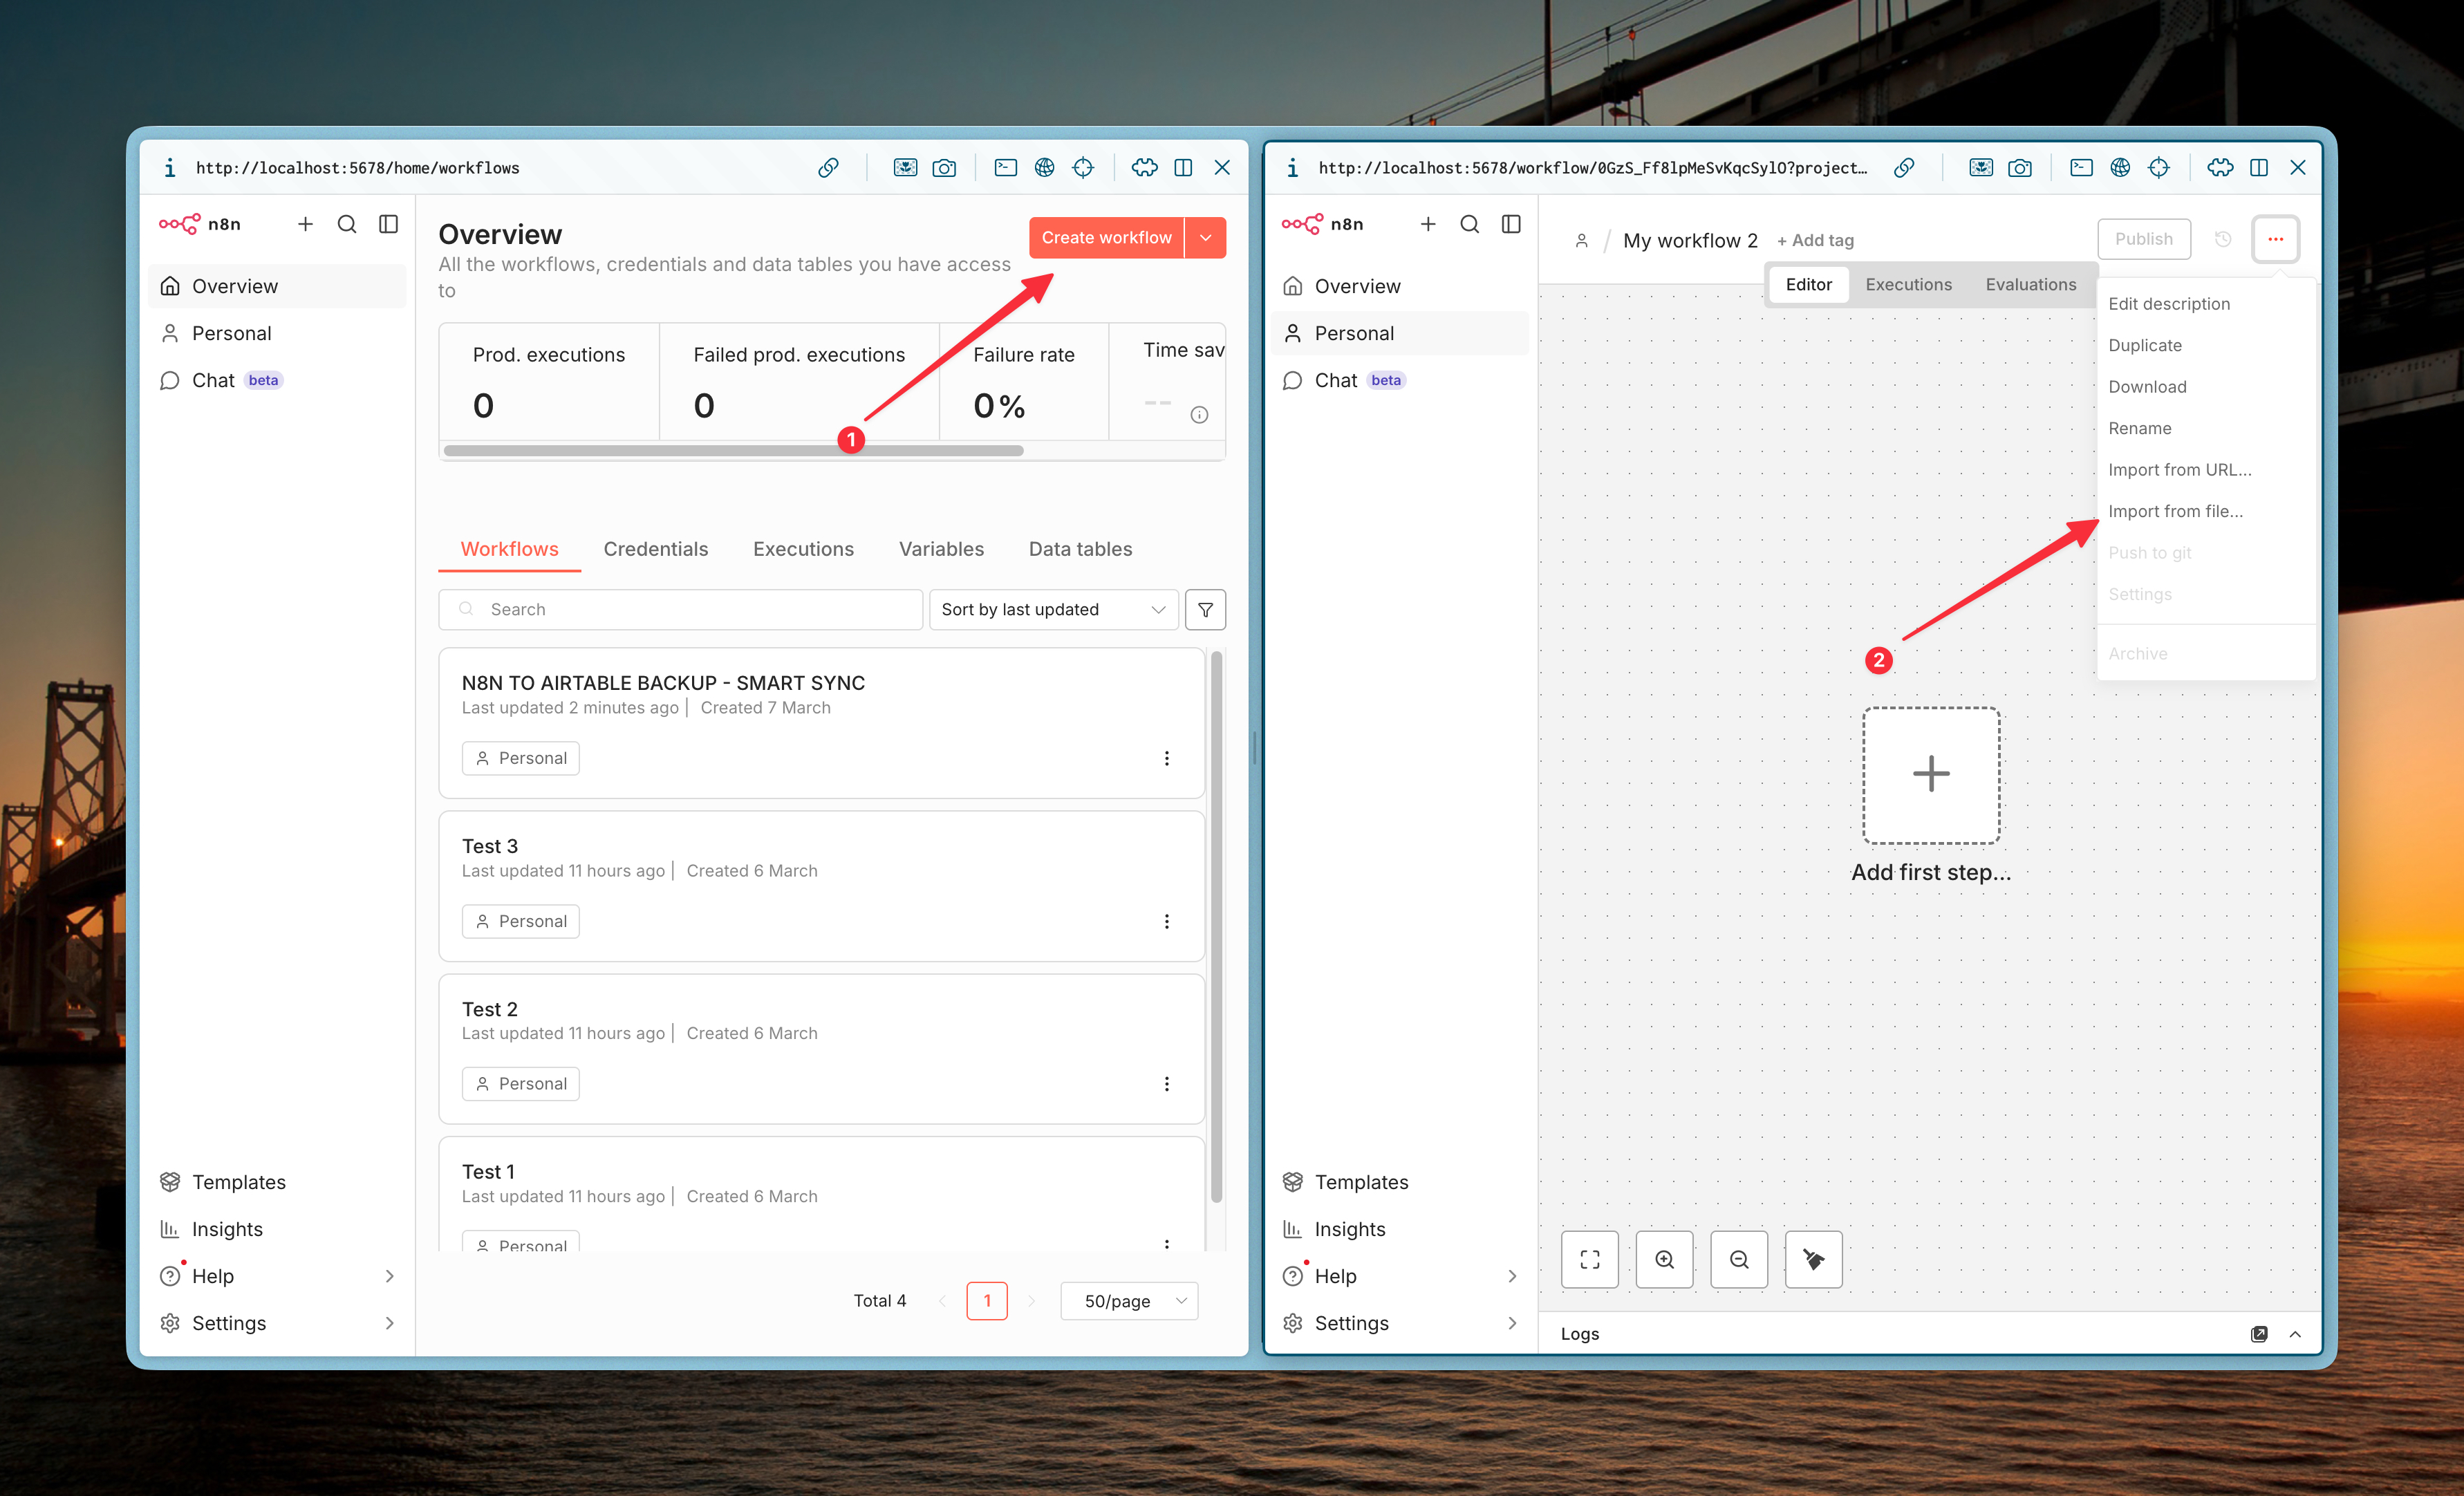Open the n8n search in the left sidebar
The width and height of the screenshot is (2464, 1496).
click(347, 224)
